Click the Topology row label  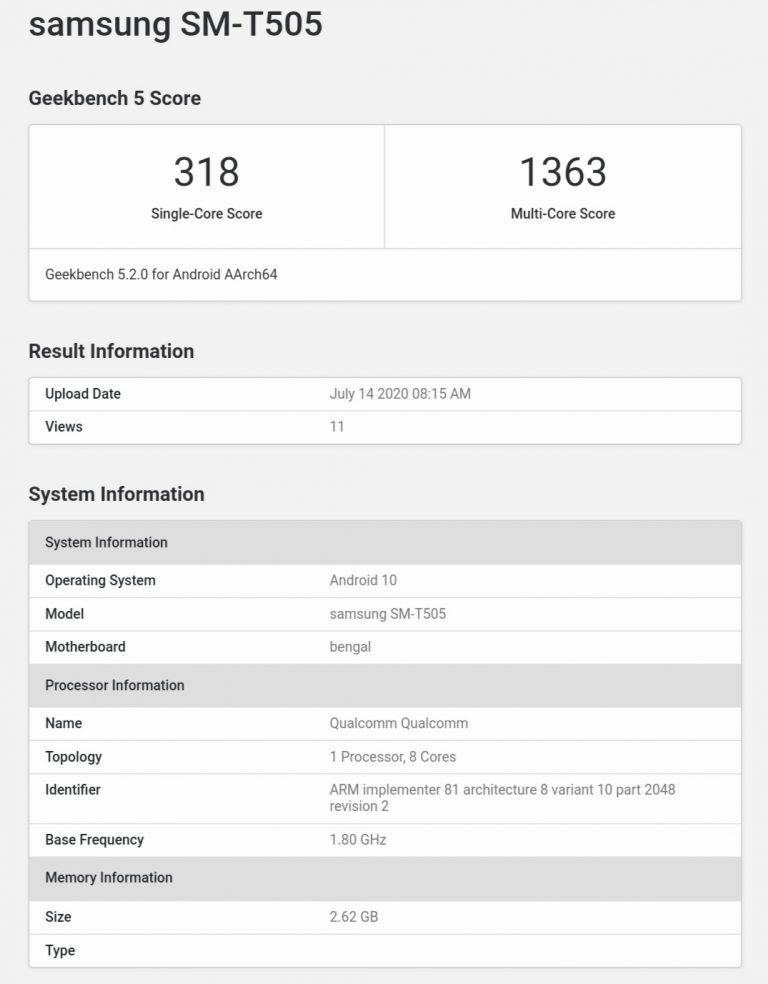pyautogui.click(x=73, y=757)
